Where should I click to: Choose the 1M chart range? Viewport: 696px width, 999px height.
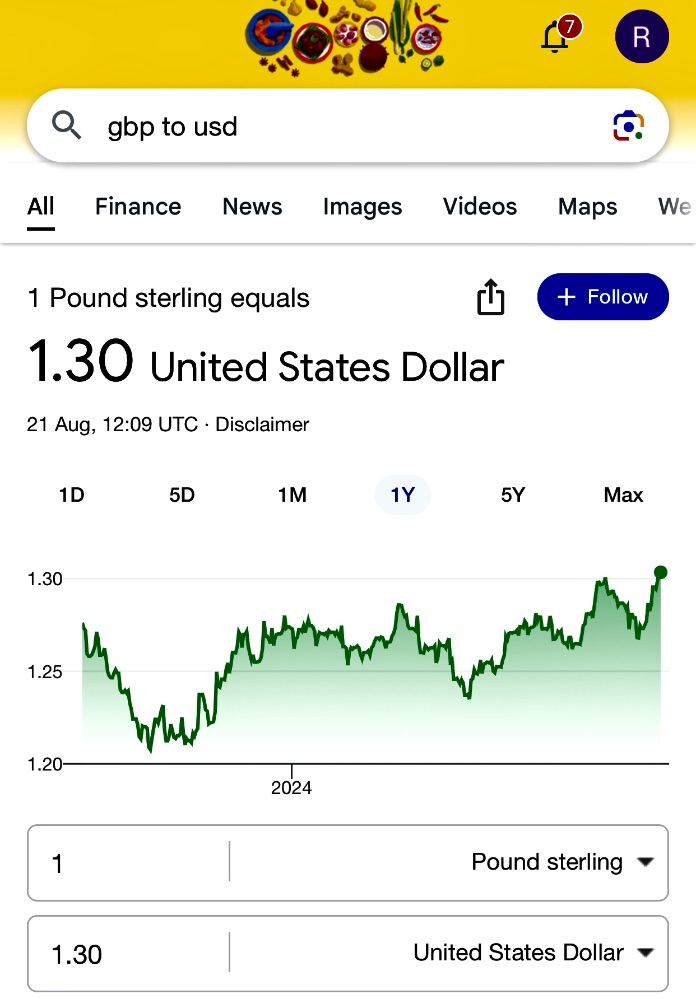pyautogui.click(x=292, y=495)
